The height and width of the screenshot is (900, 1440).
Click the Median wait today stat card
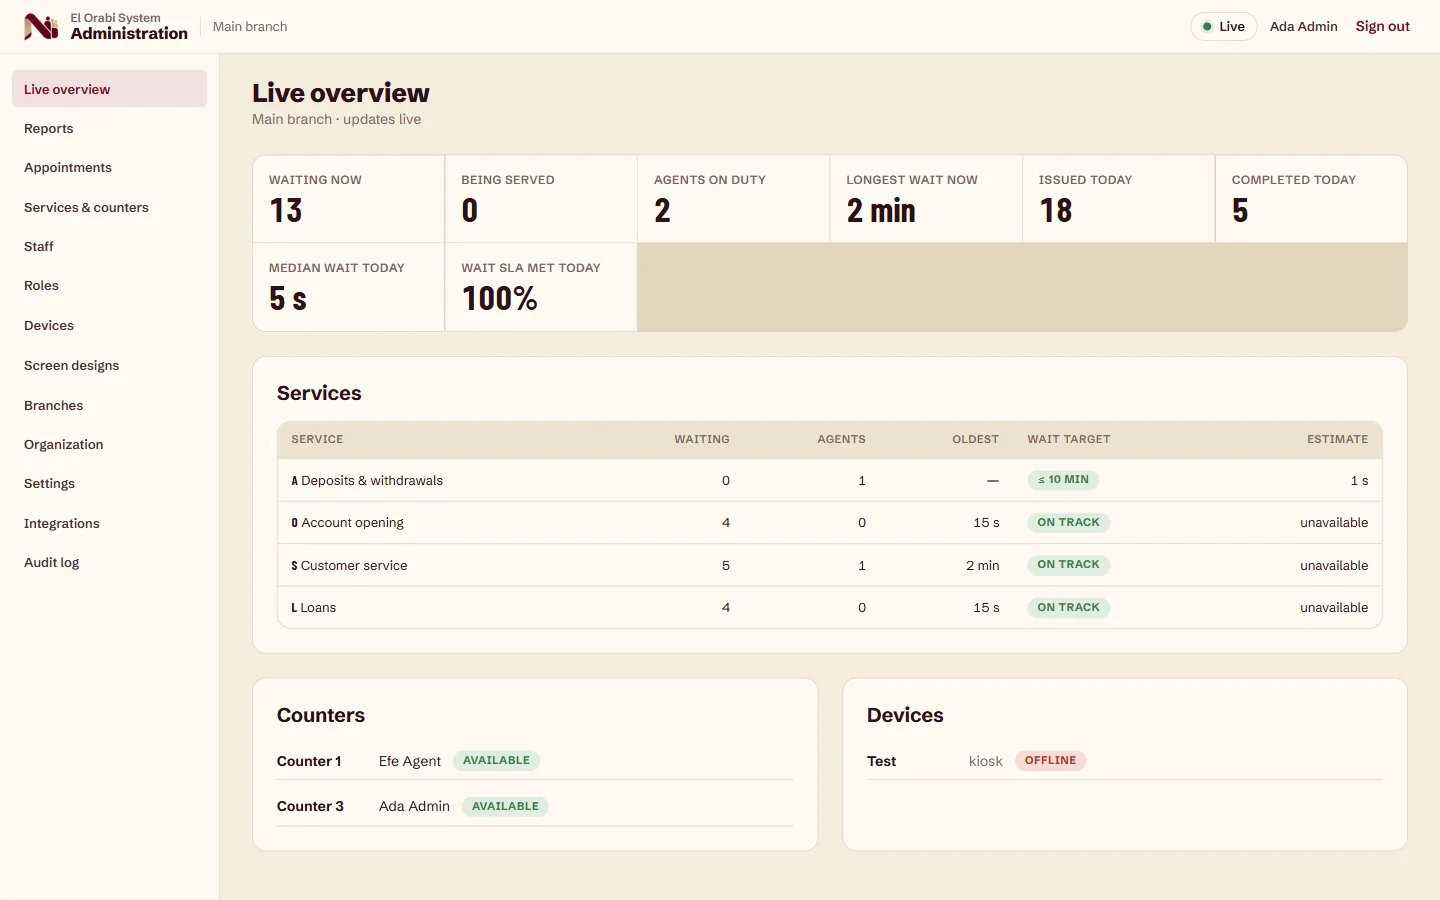(348, 287)
